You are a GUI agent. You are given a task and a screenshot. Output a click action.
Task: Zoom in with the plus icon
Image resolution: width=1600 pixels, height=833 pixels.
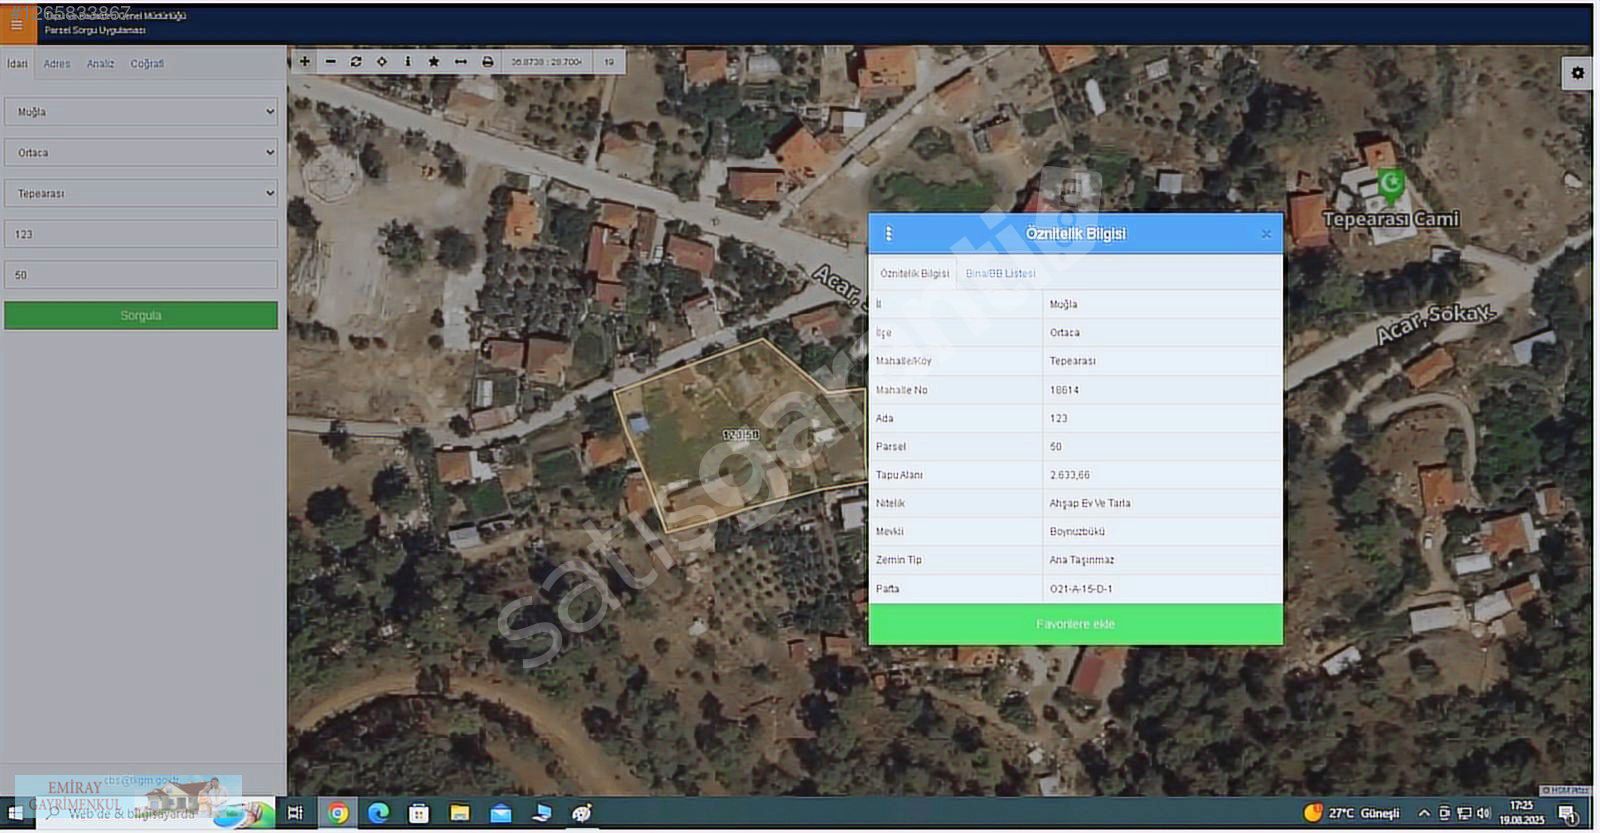coord(305,62)
